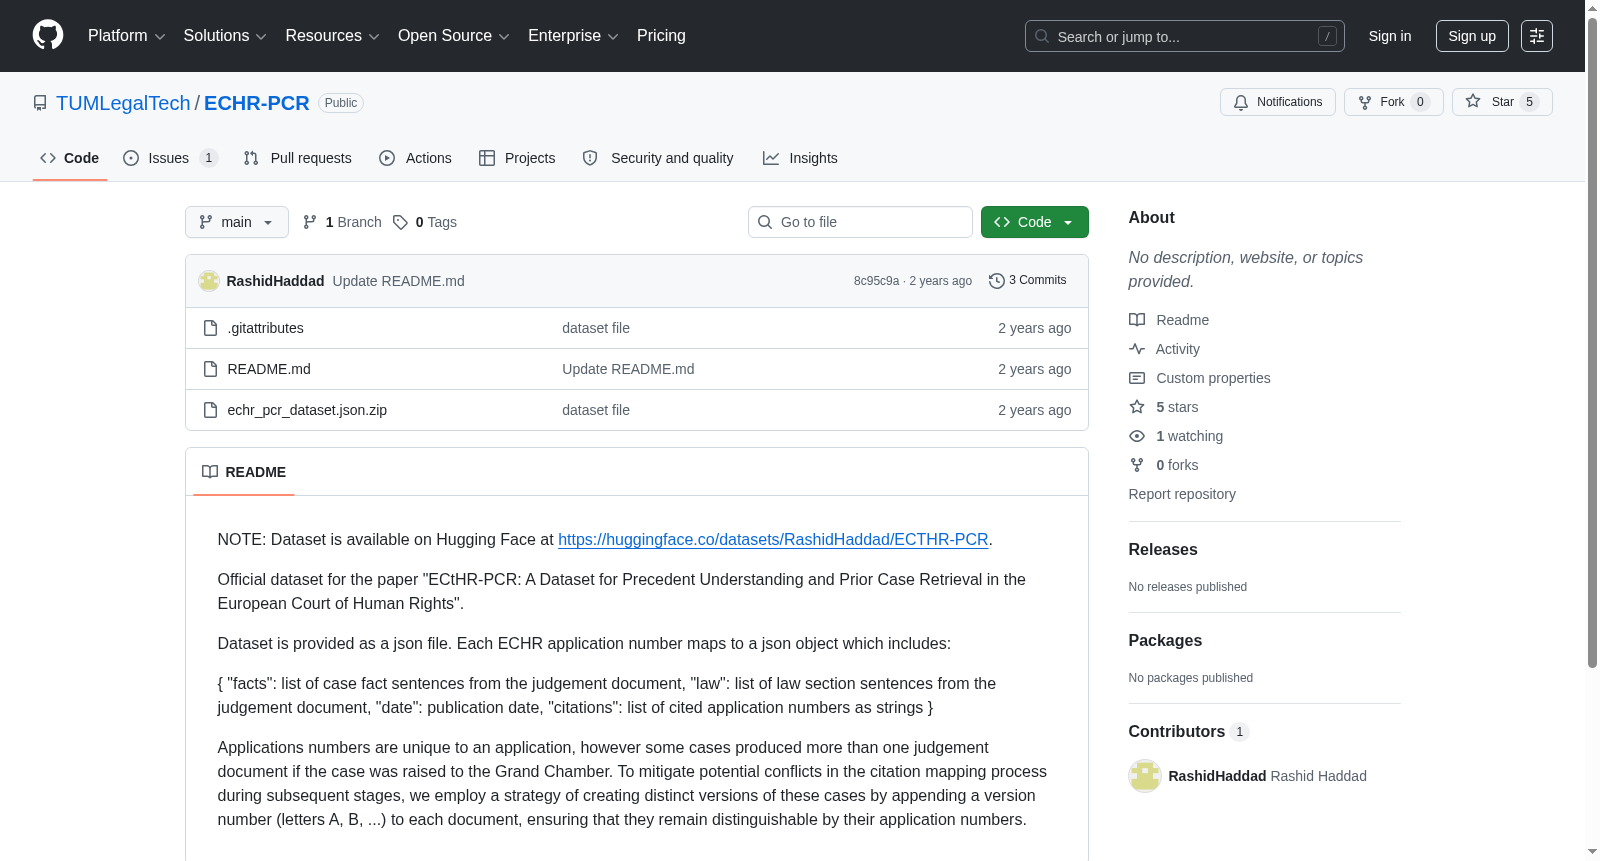Click the search magnifier icon in header
Image resolution: width=1600 pixels, height=861 pixels.
pyautogui.click(x=1042, y=36)
